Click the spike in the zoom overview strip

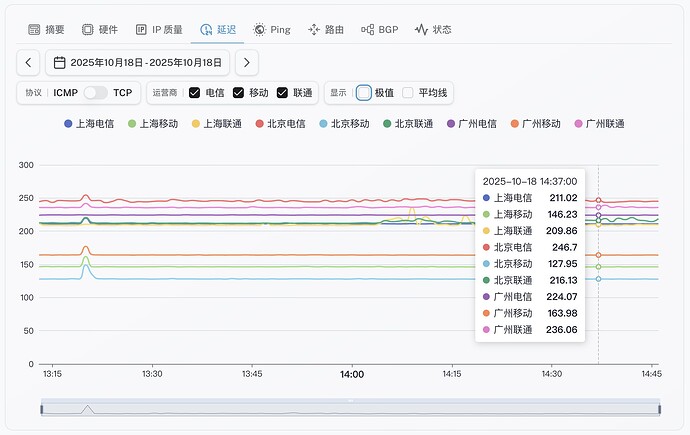click(88, 409)
